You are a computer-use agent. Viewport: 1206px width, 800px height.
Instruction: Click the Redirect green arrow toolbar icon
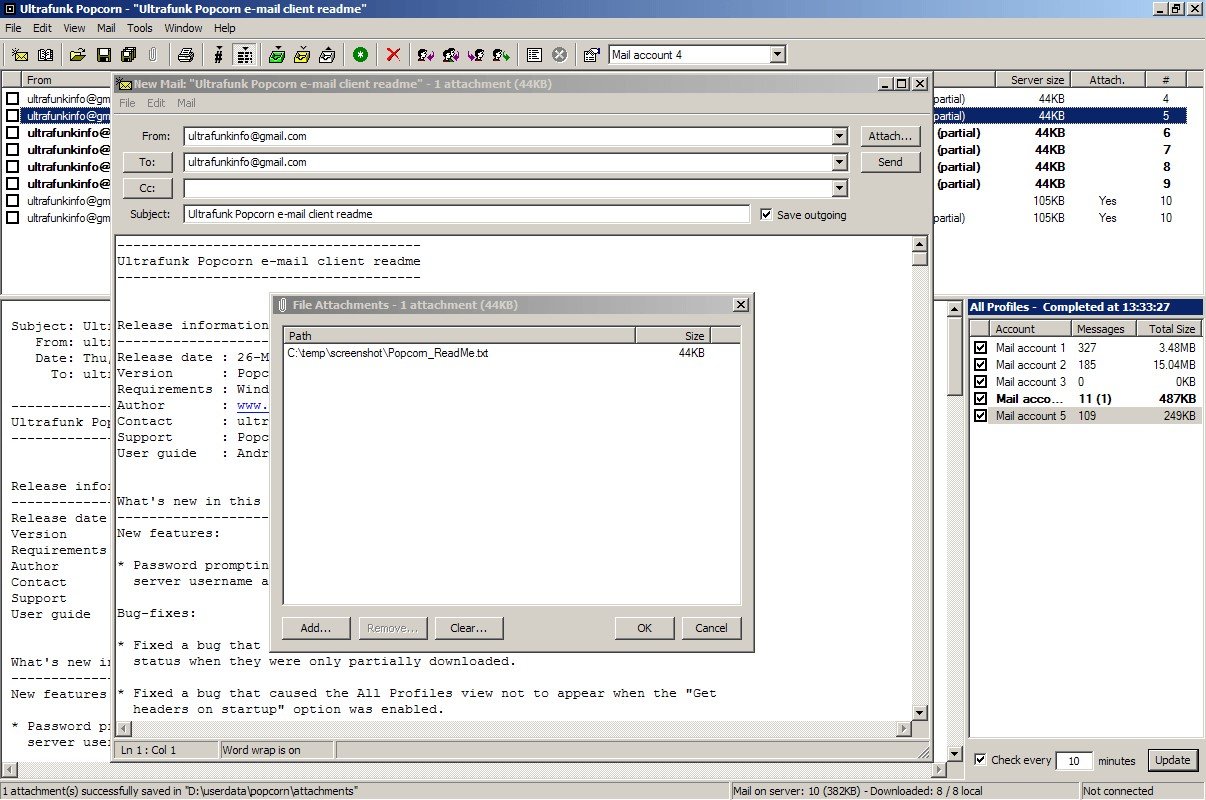(501, 55)
